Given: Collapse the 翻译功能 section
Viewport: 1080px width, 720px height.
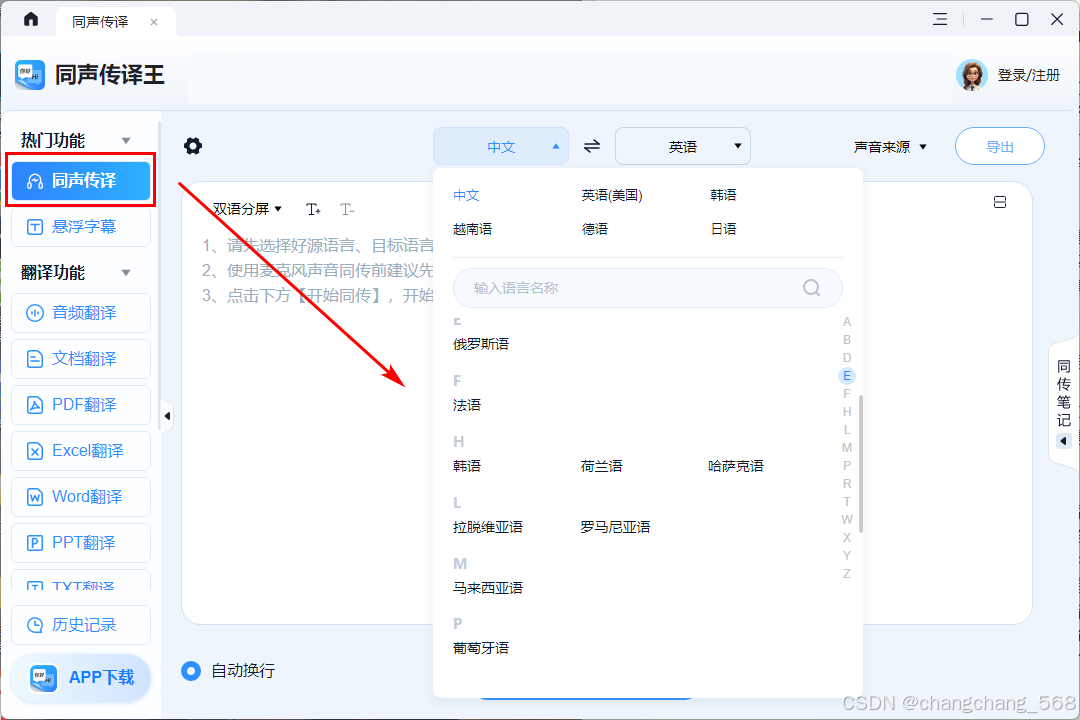Looking at the screenshot, I should click(x=126, y=273).
